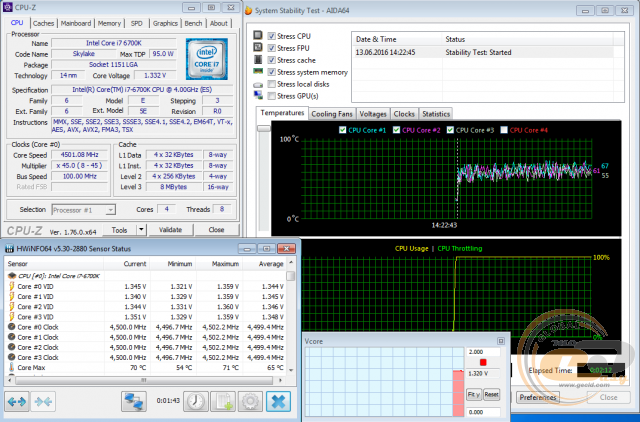Click the Close button in CPU-Z

[x=216, y=230]
